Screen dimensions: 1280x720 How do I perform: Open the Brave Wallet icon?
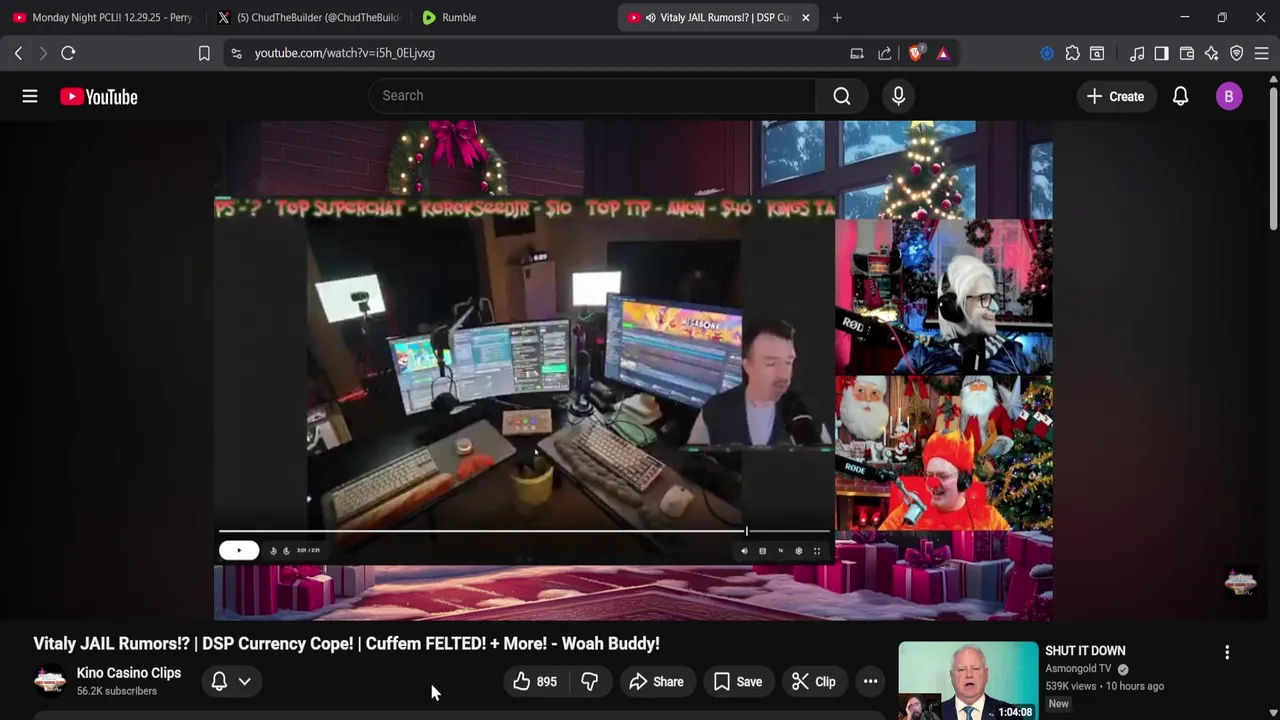click(1187, 53)
